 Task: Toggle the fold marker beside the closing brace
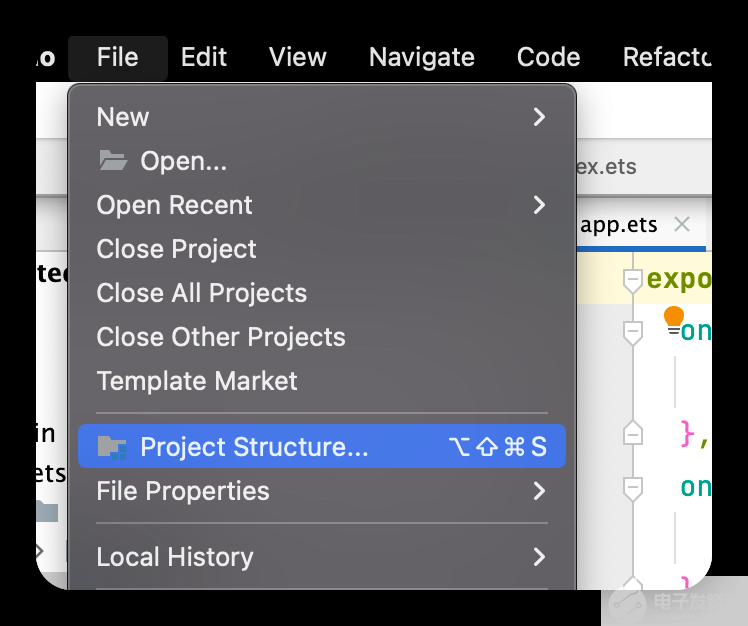pos(632,432)
